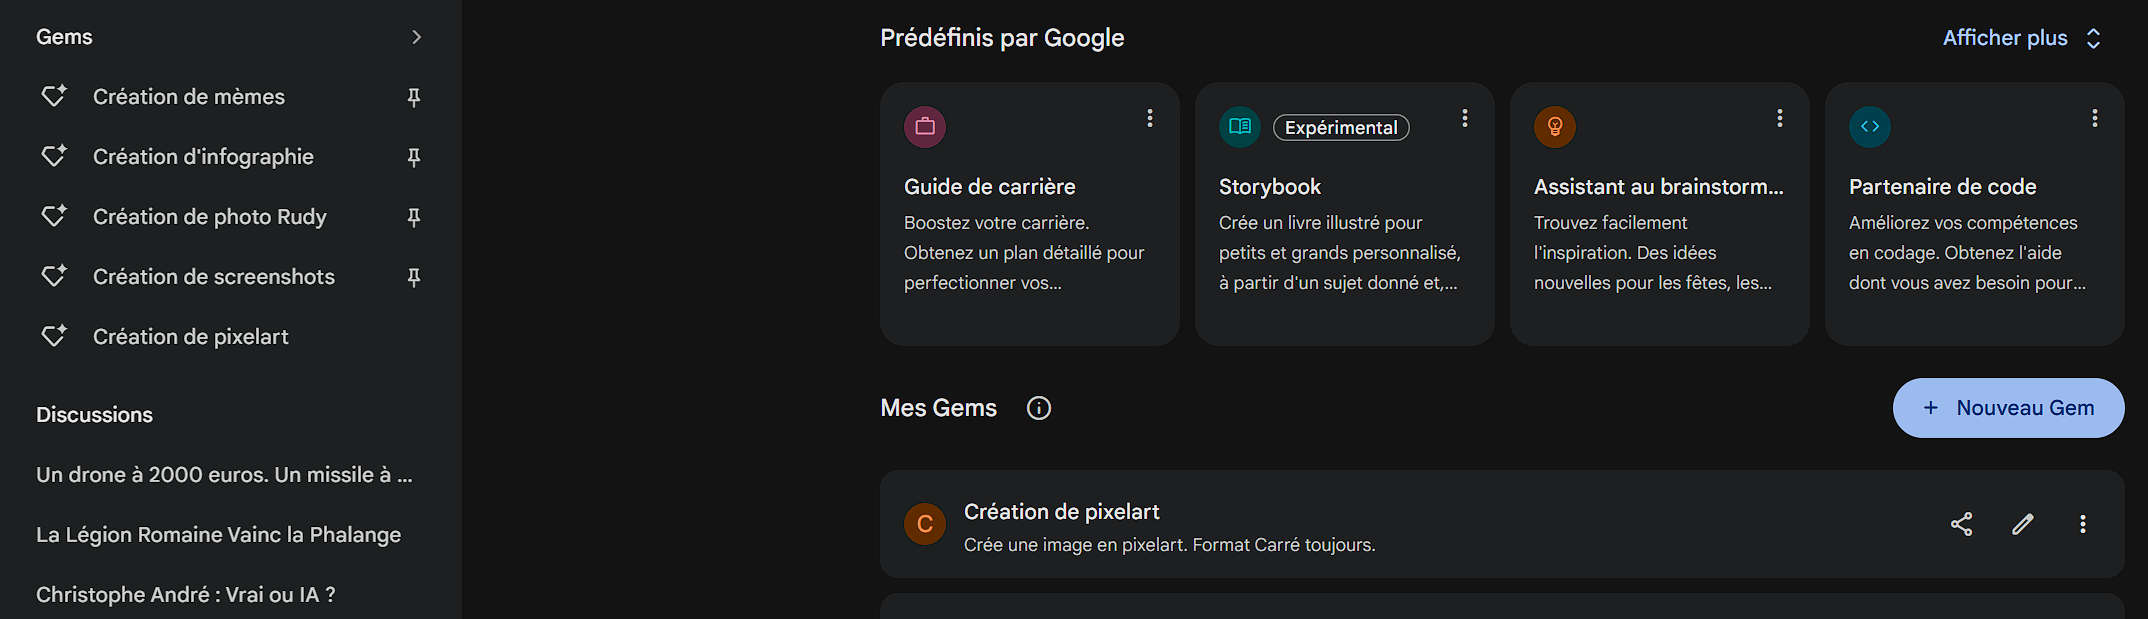The width and height of the screenshot is (2148, 619).
Task: Open the three-dot menu on Storybook card
Action: [1465, 118]
